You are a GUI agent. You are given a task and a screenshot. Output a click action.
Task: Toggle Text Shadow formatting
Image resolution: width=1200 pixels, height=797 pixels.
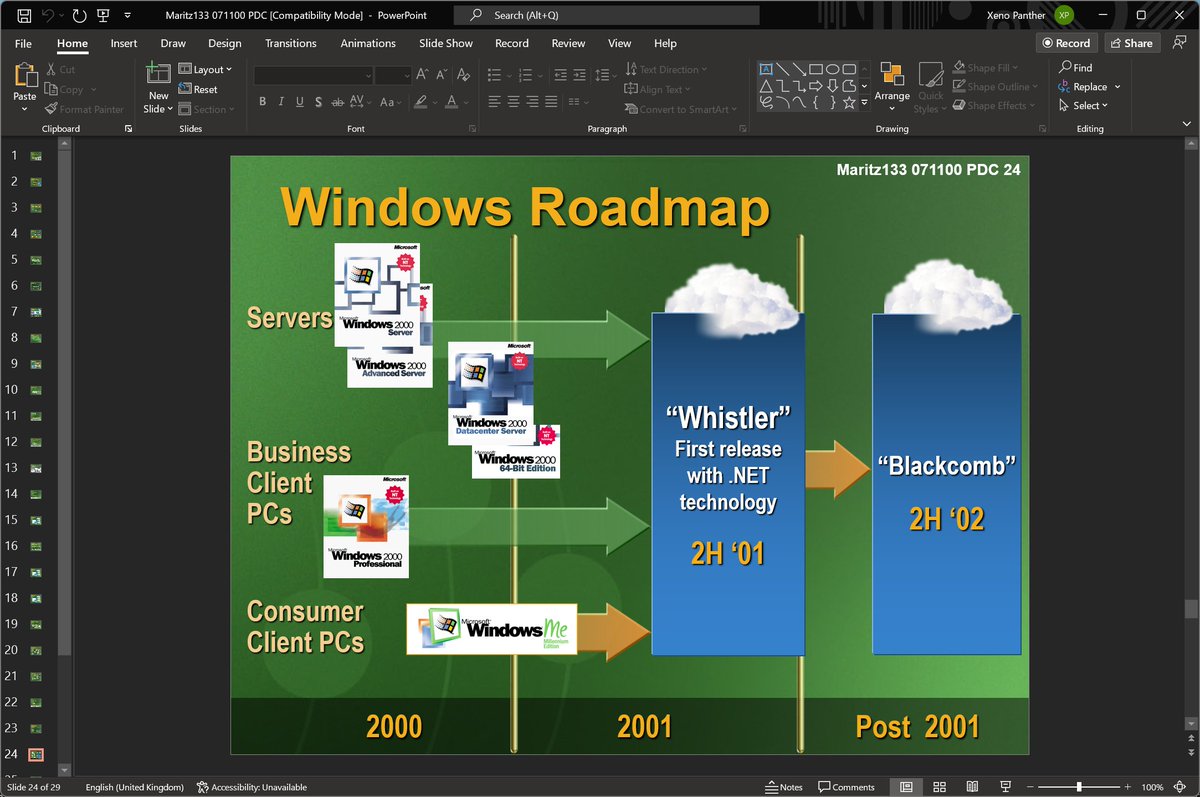[x=320, y=102]
